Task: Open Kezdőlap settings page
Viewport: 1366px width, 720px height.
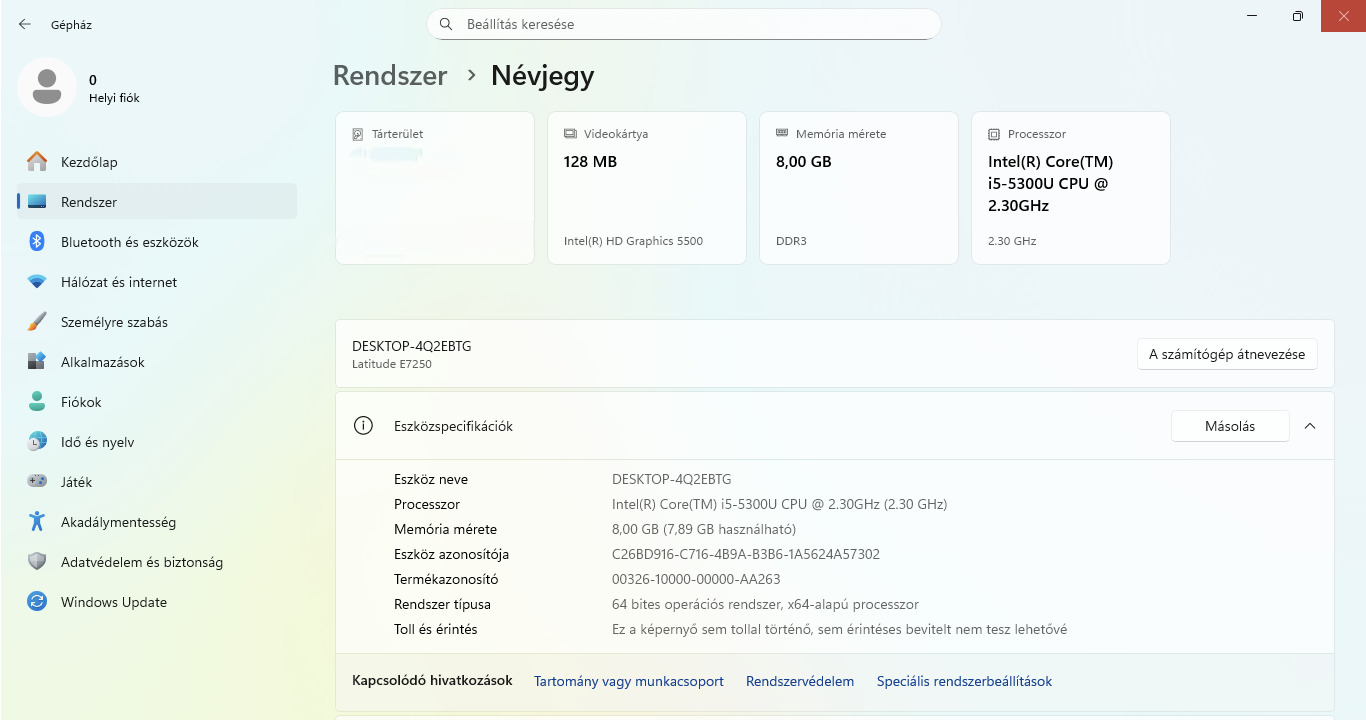Action: pos(157,162)
